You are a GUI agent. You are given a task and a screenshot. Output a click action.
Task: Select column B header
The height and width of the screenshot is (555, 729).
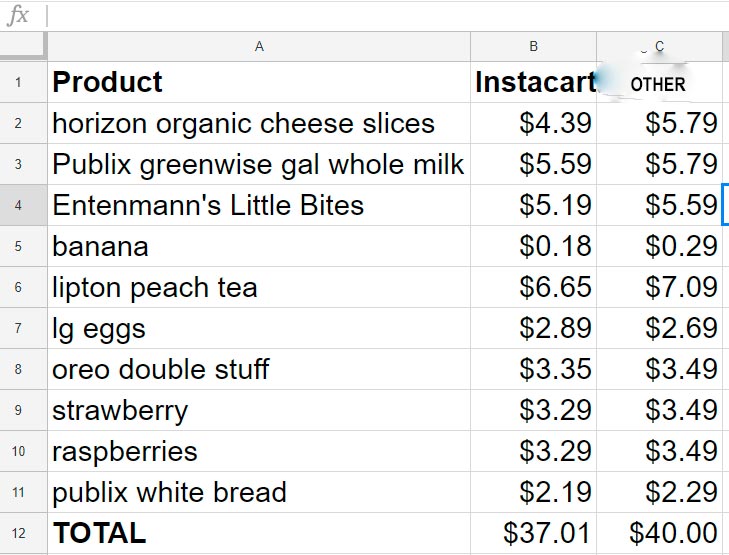point(534,46)
